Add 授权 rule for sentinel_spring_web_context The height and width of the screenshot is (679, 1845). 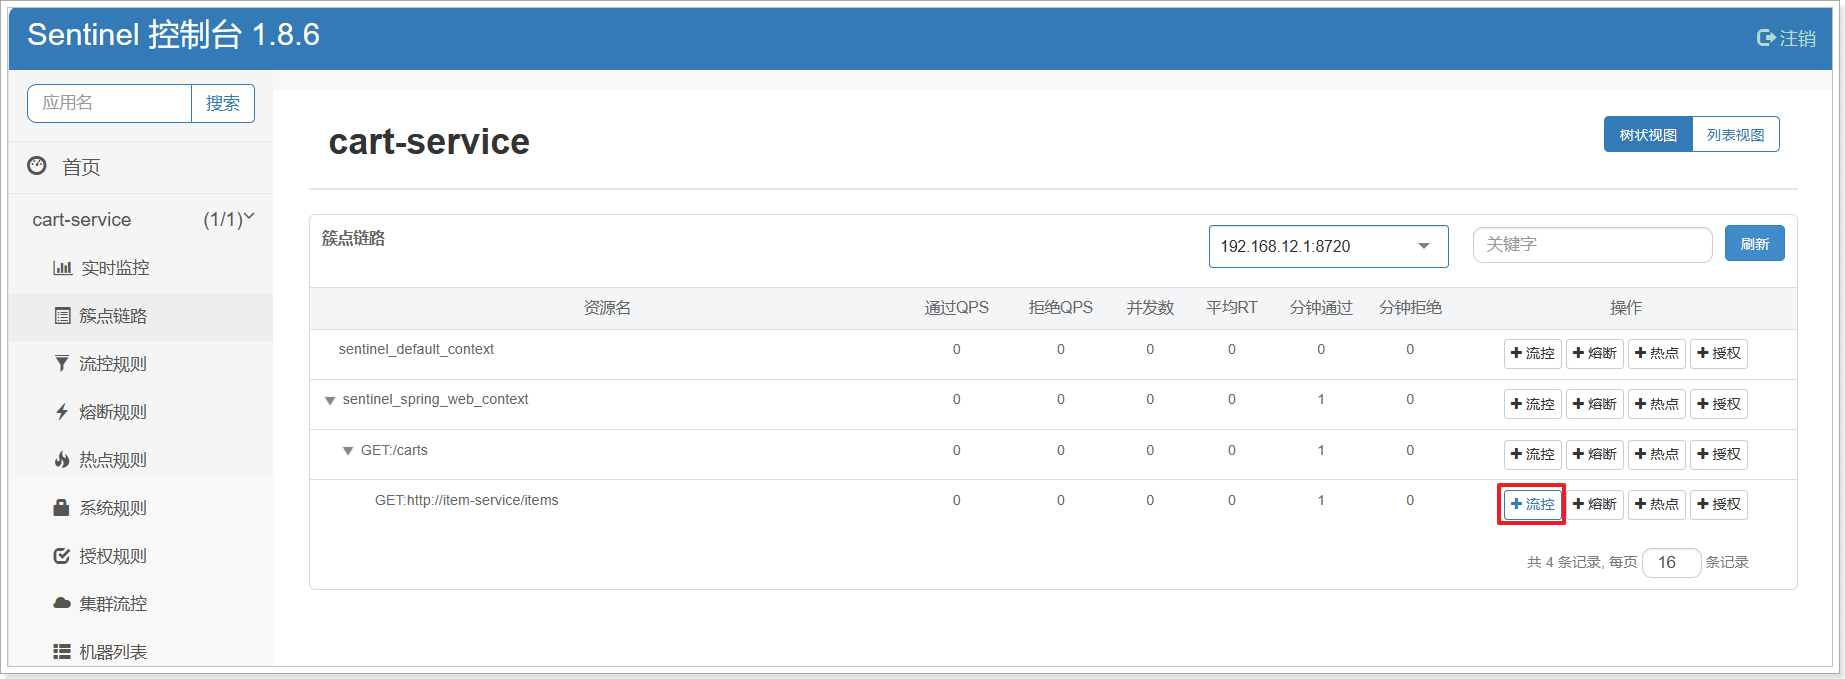1719,404
